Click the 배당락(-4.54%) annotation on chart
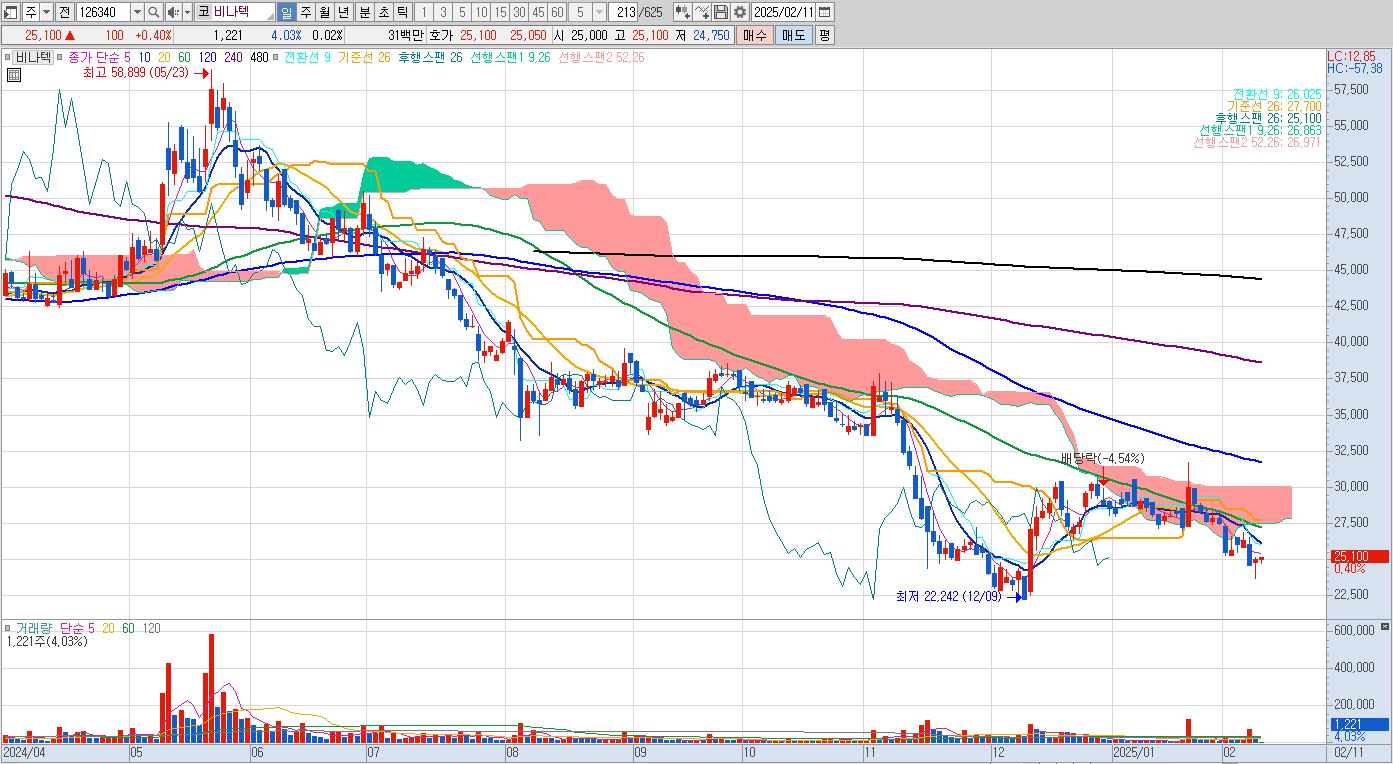 1102,458
